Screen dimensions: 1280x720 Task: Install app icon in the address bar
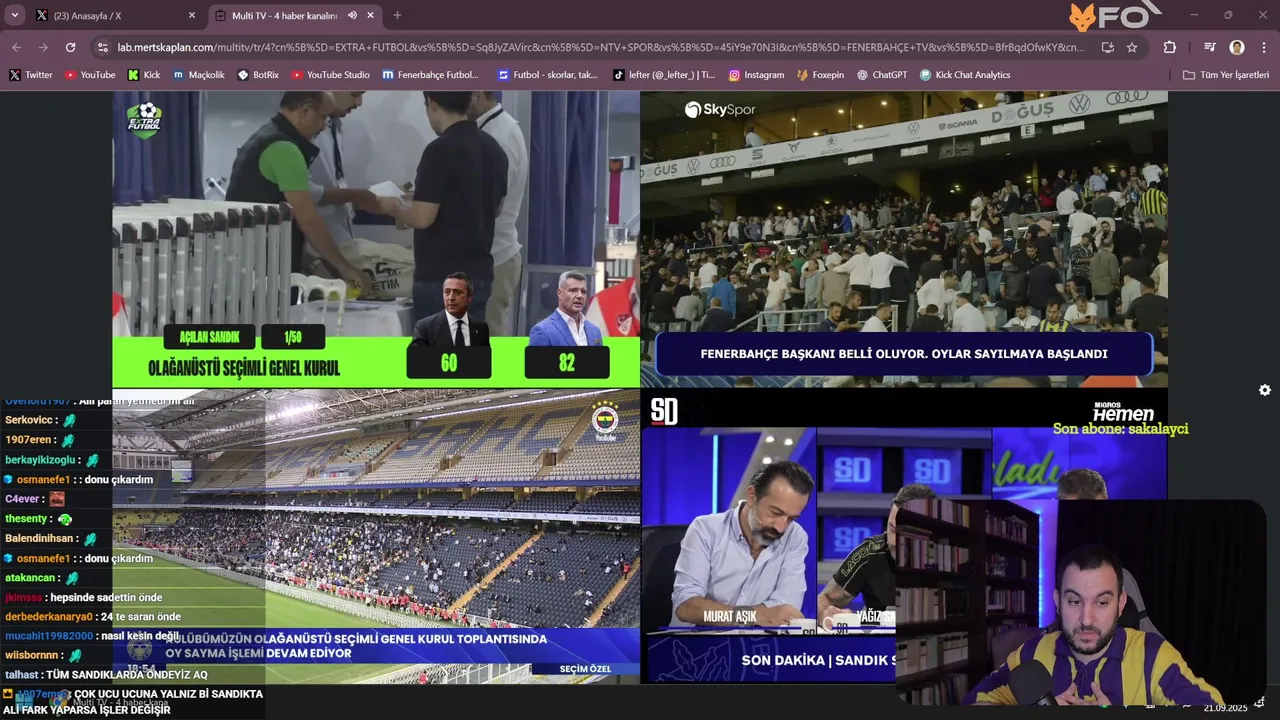click(x=1107, y=47)
